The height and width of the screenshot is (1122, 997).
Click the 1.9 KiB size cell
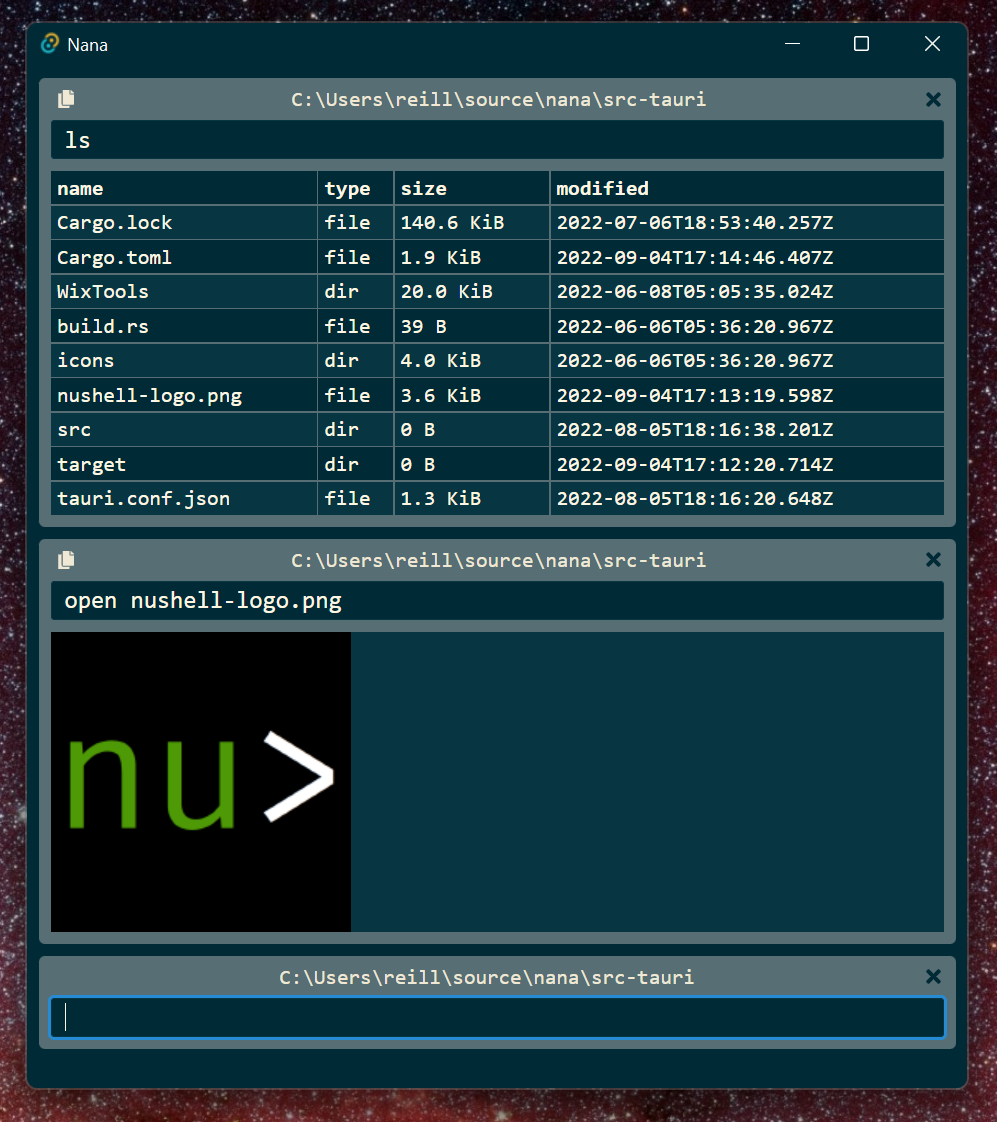tap(472, 257)
